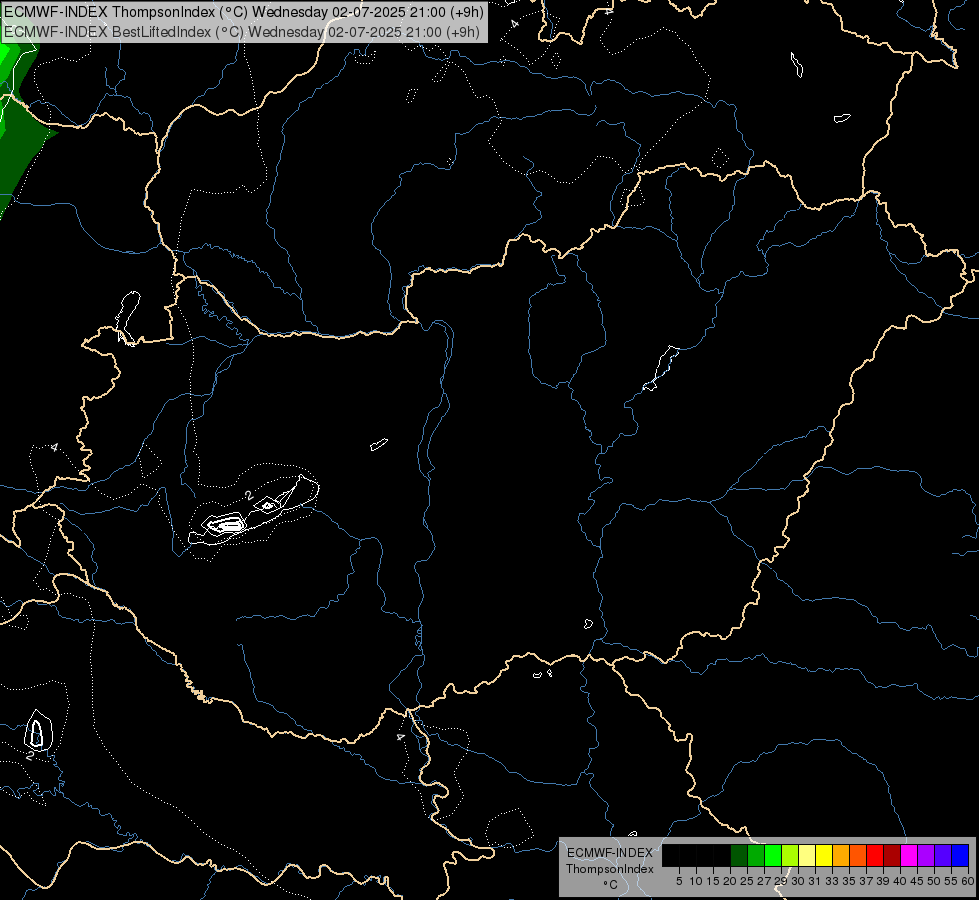979x900 pixels.
Task: Click the legend scale value '15'
Action: click(713, 881)
